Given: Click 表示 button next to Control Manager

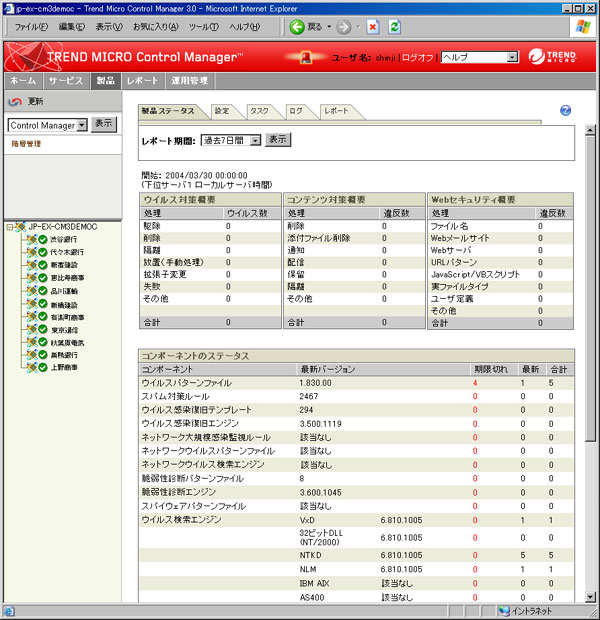Looking at the screenshot, I should [x=104, y=124].
